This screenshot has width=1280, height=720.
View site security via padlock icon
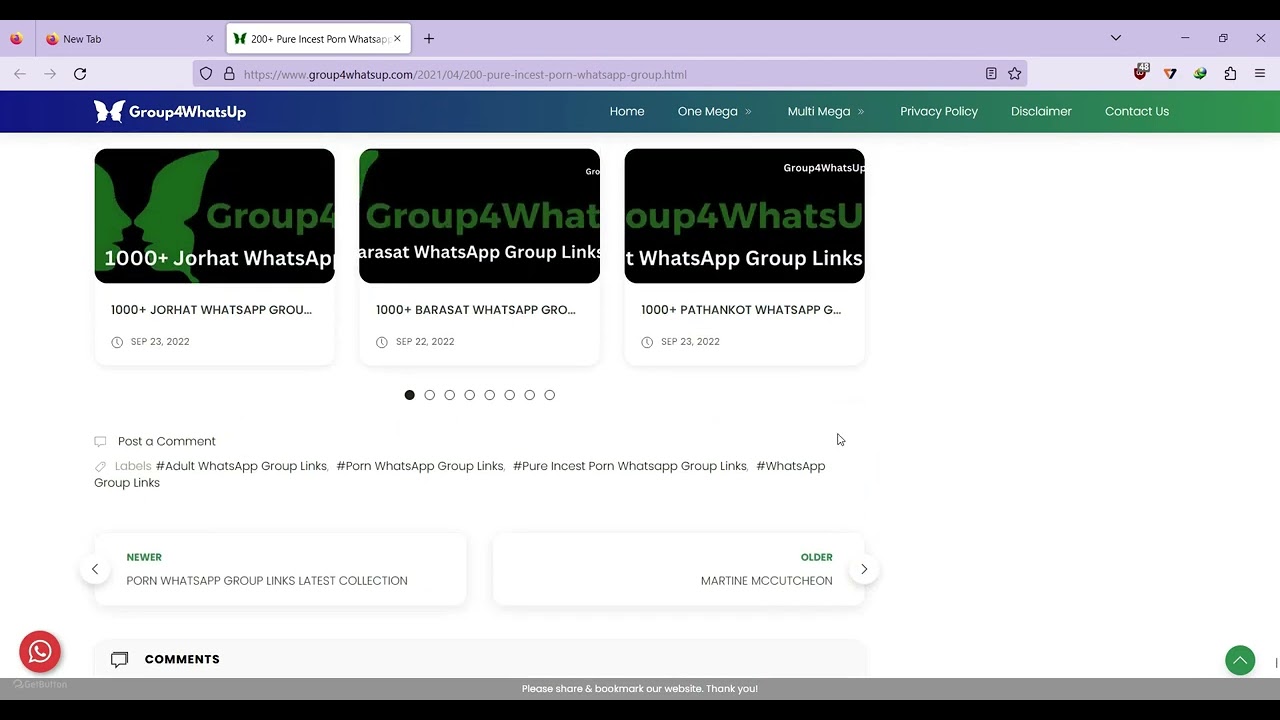[x=229, y=74]
